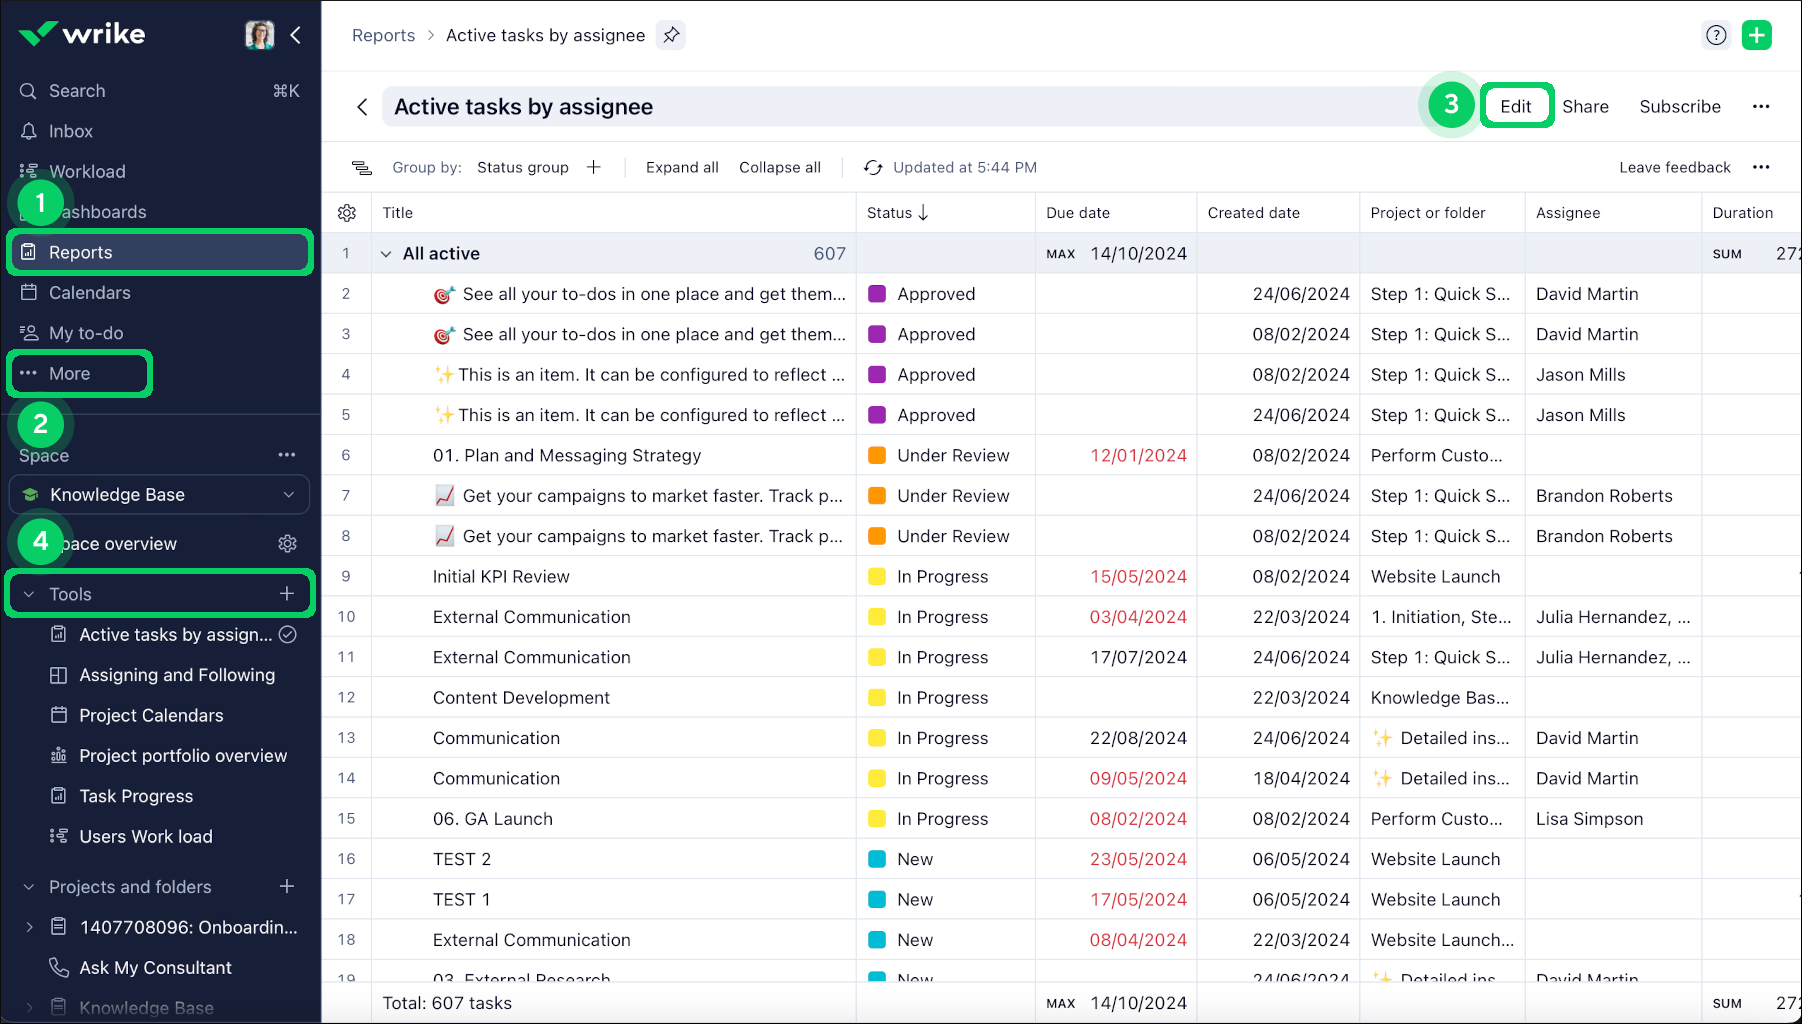The image size is (1802, 1024).
Task: Click the user profile avatar
Action: click(x=259, y=35)
